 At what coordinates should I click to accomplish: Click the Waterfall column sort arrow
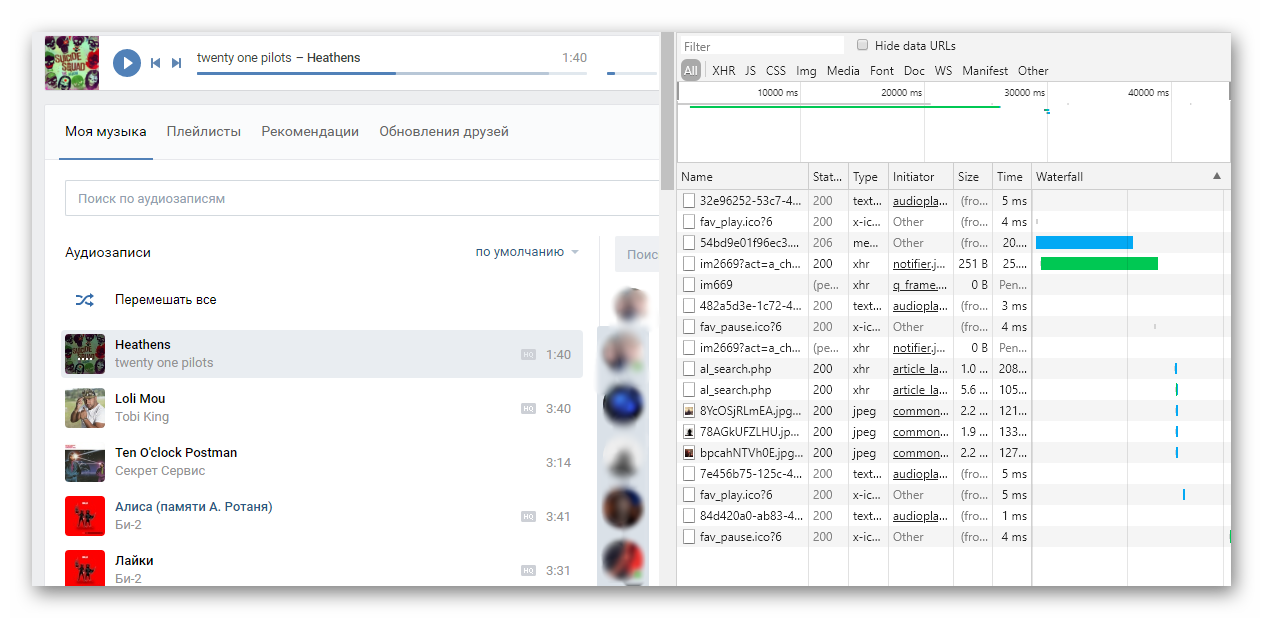[1217, 176]
